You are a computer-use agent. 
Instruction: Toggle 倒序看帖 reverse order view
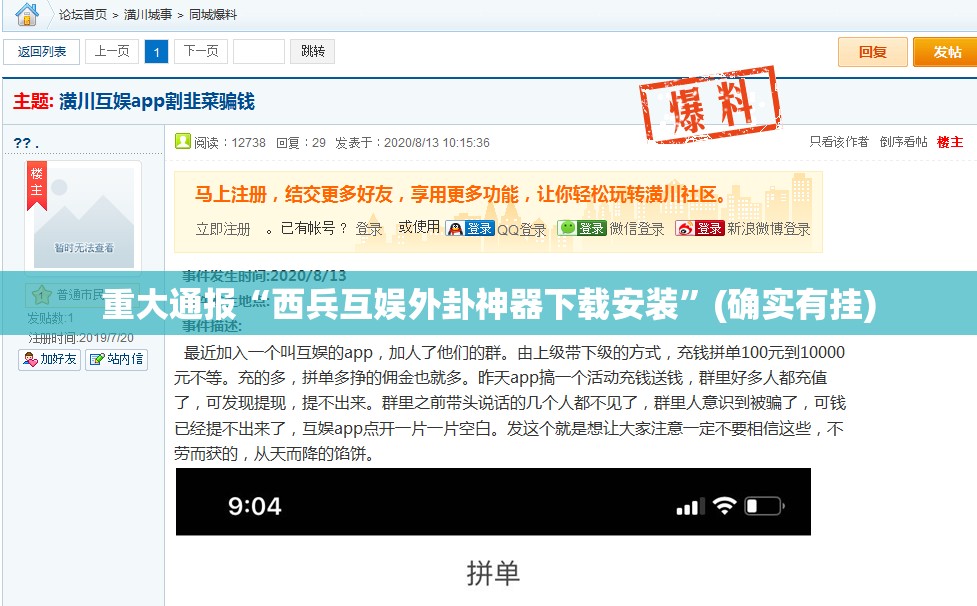click(x=904, y=142)
